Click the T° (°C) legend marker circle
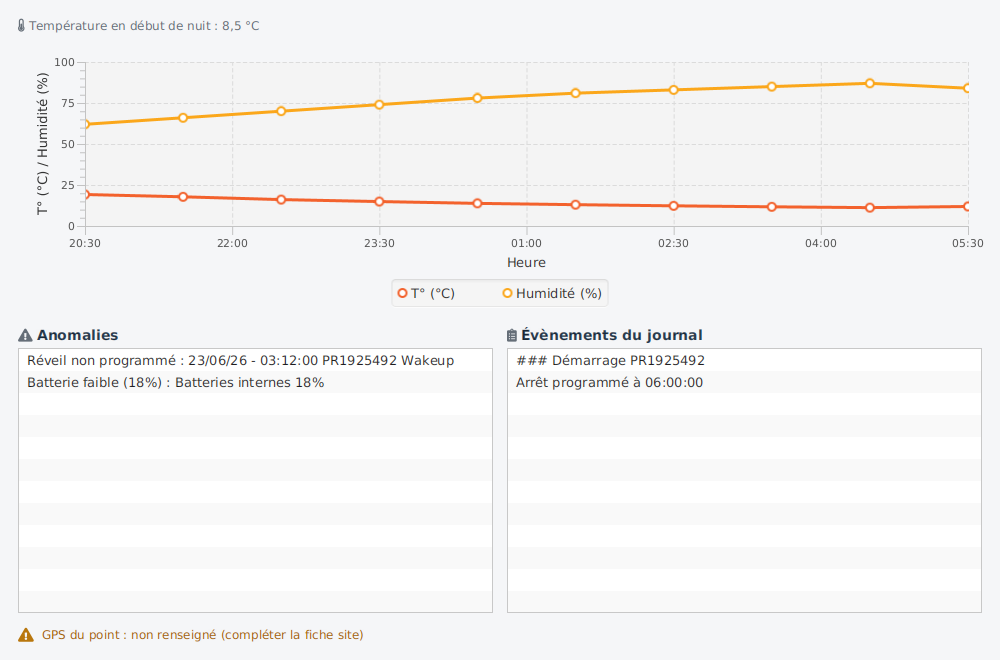The image size is (1000, 660). click(x=402, y=293)
